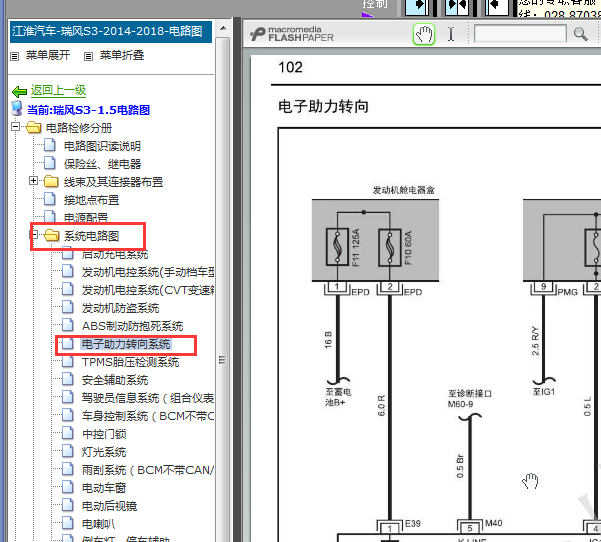Click the E39 connector label
Image resolution: width=601 pixels, height=542 pixels.
tap(413, 524)
